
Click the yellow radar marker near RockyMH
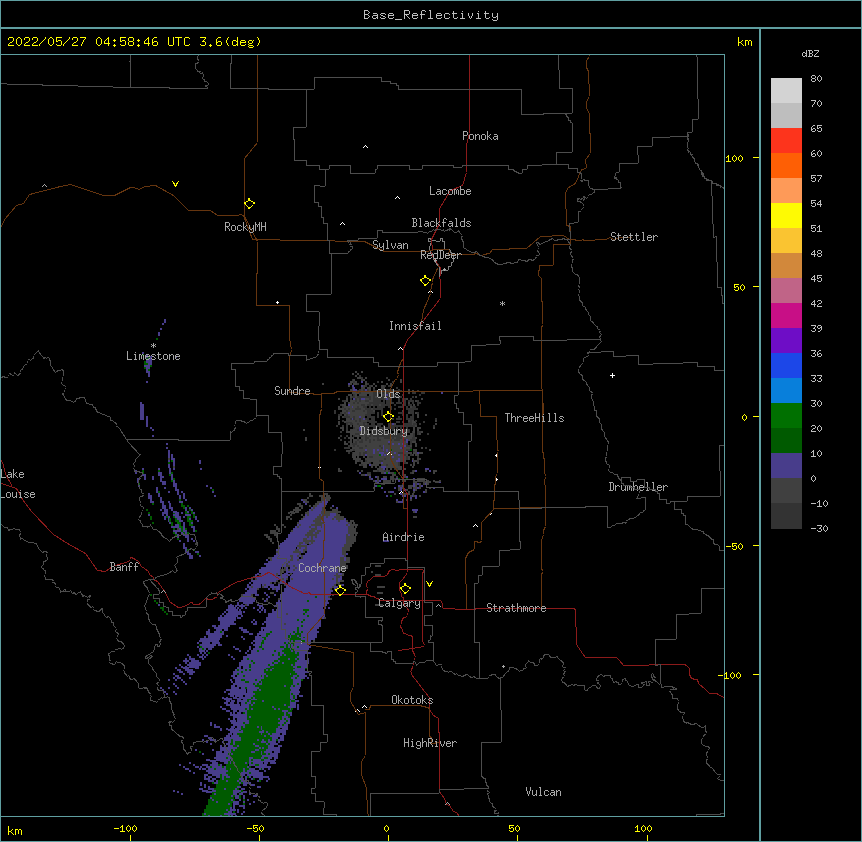[250, 204]
